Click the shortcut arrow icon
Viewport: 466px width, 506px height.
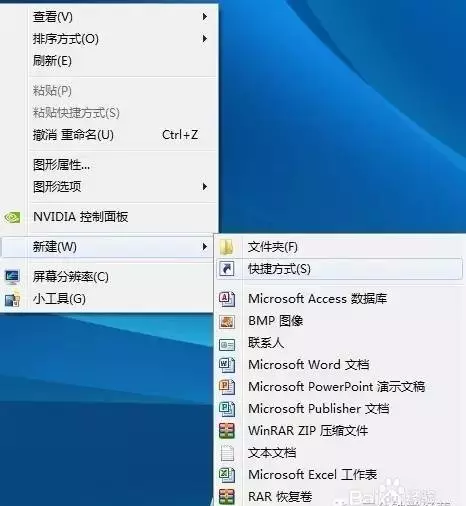pos(227,269)
